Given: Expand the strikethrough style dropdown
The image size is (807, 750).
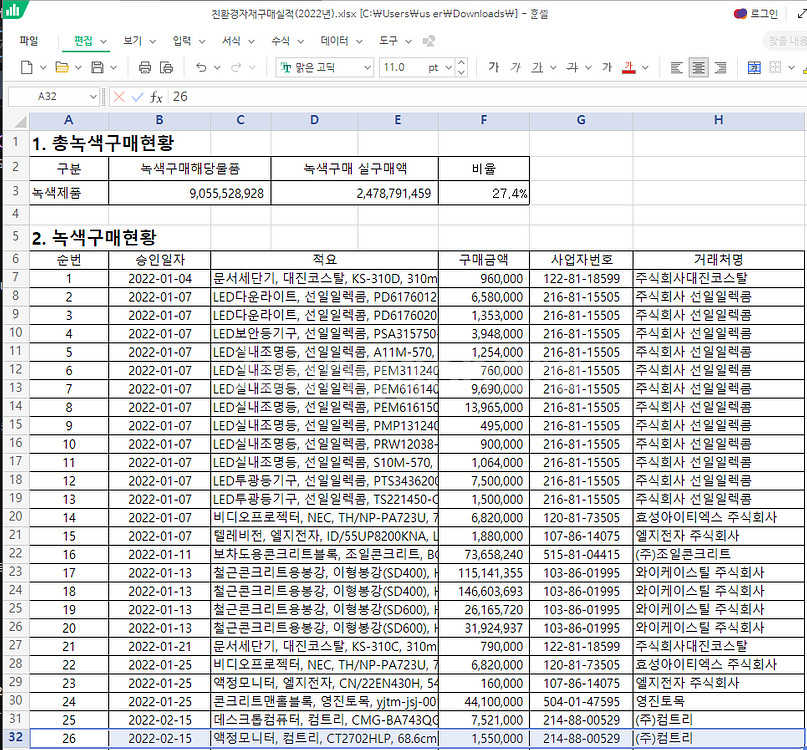Looking at the screenshot, I should click(x=588, y=67).
